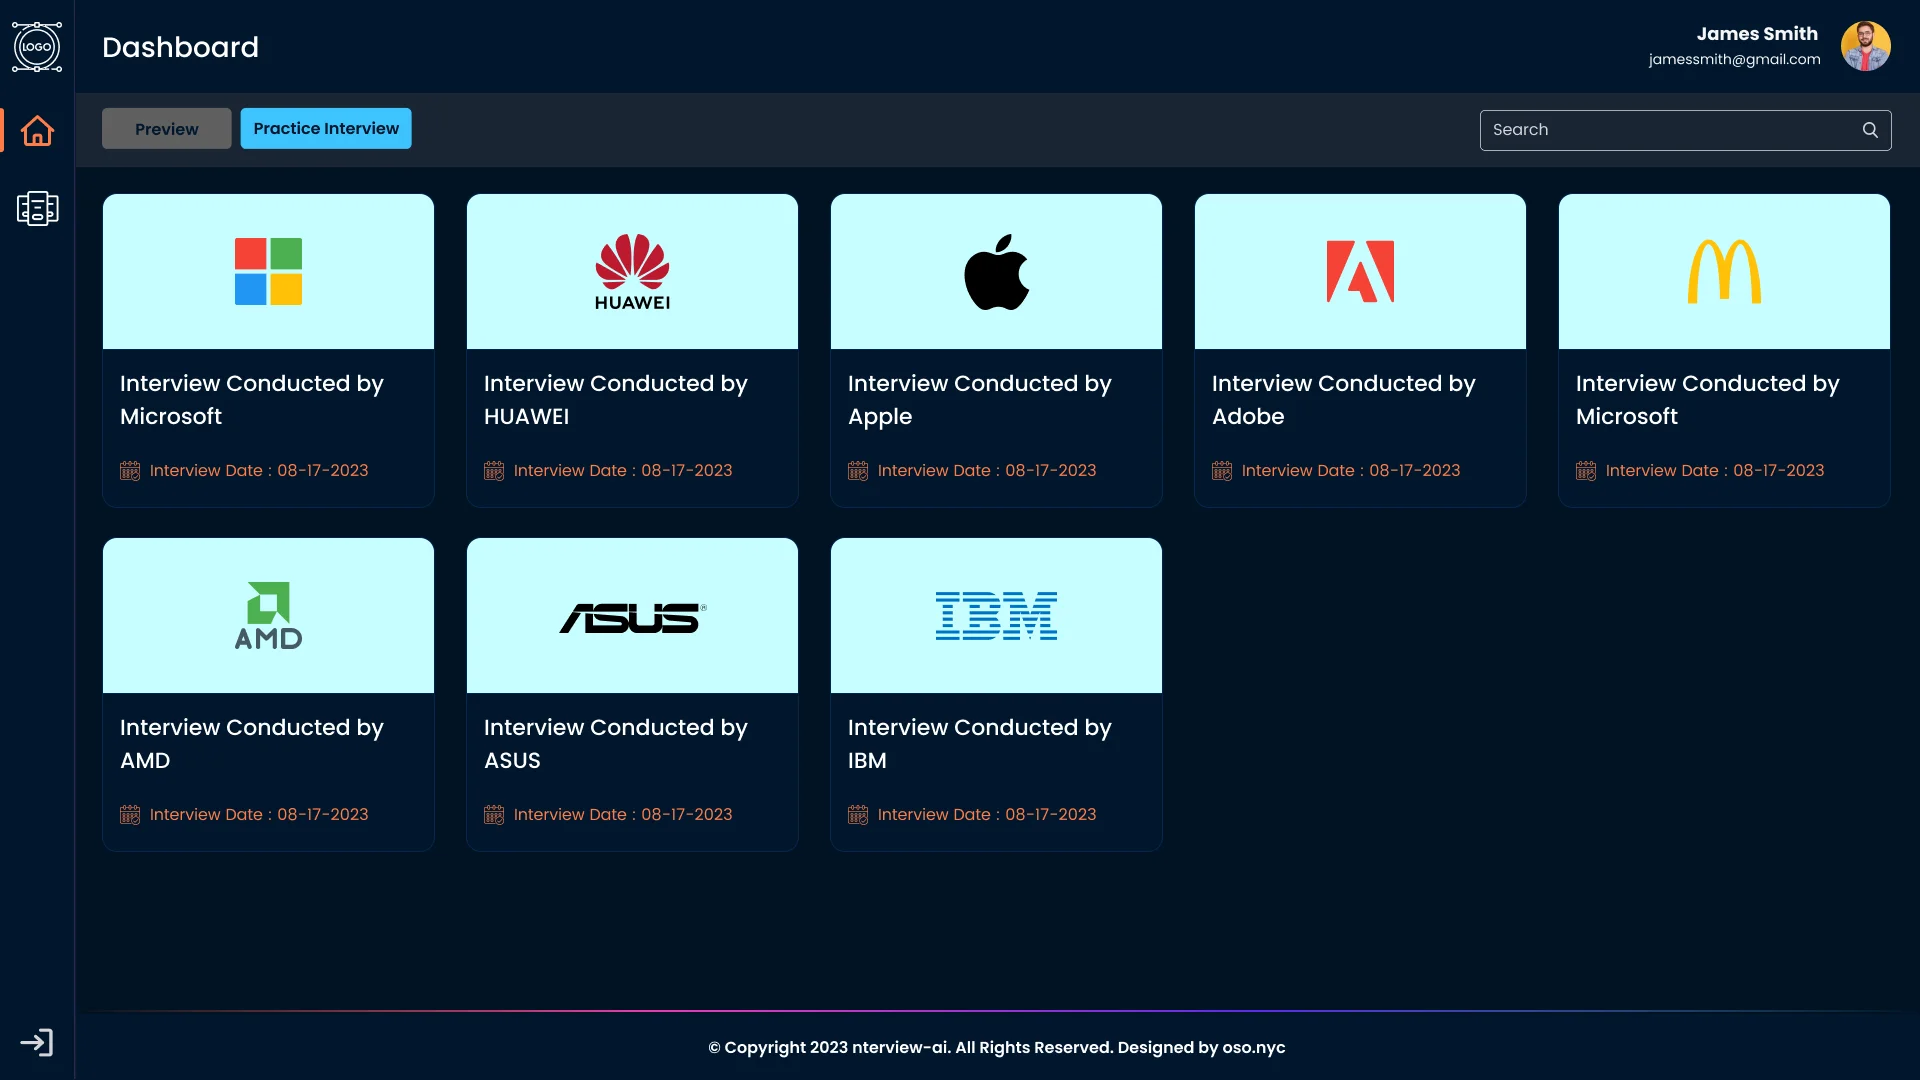Click the calendar icon on the AMD card
This screenshot has width=1920, height=1080.
(x=130, y=815)
